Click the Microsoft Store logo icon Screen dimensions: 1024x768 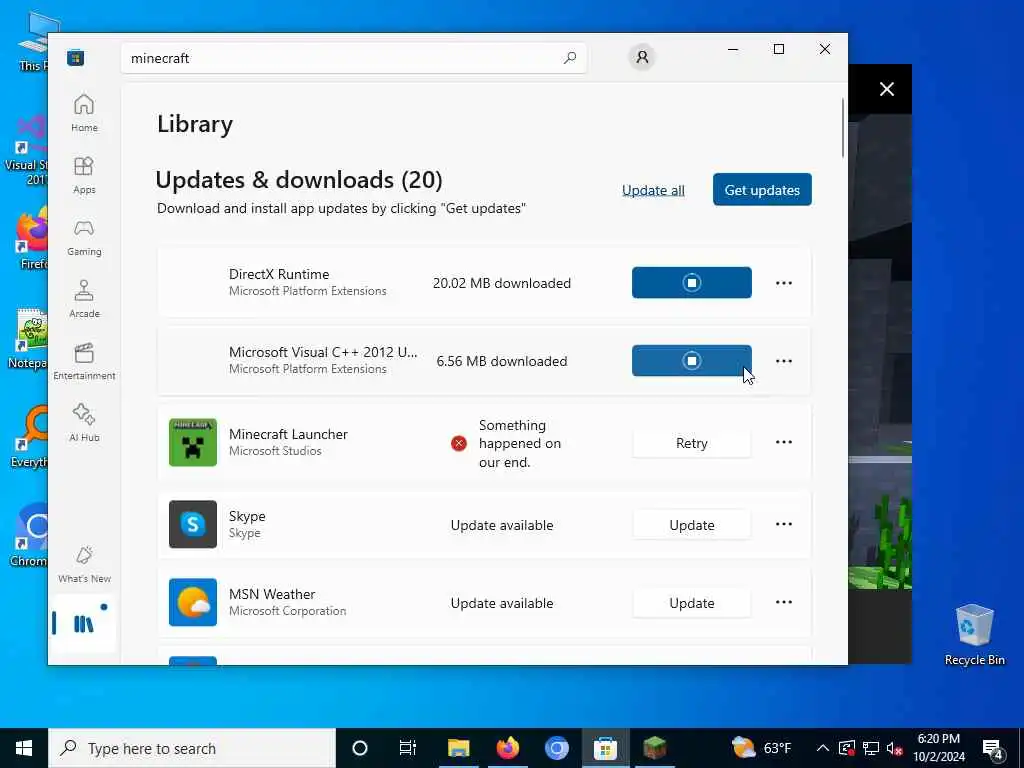76,58
